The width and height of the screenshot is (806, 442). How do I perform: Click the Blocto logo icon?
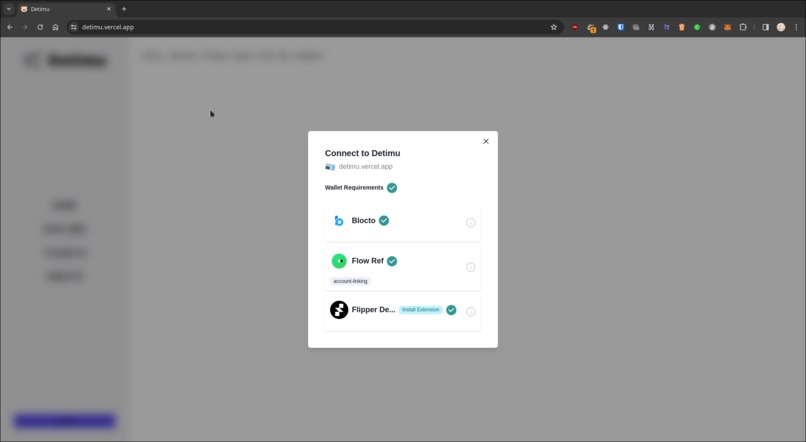(x=339, y=220)
